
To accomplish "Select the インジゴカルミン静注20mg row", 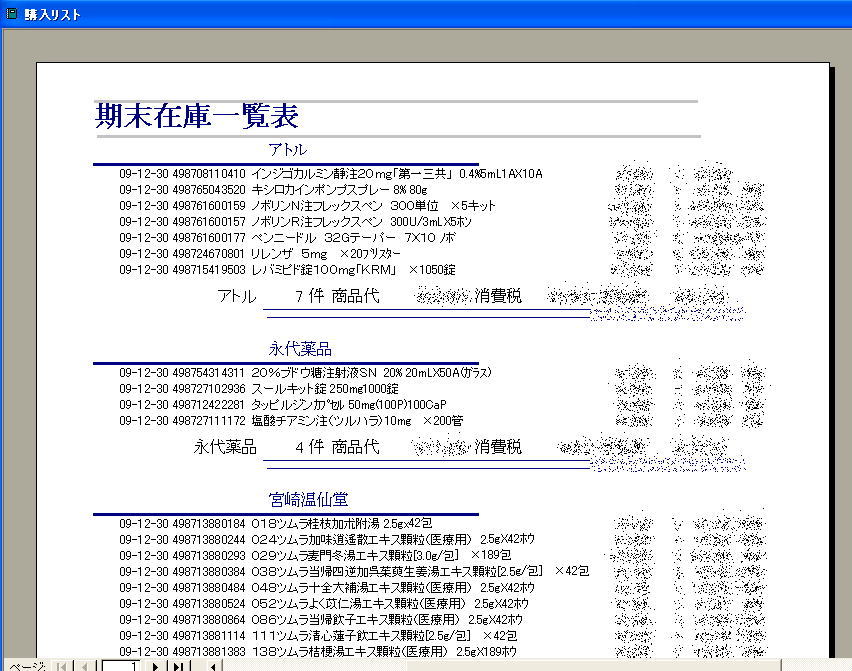I will click(x=331, y=174).
